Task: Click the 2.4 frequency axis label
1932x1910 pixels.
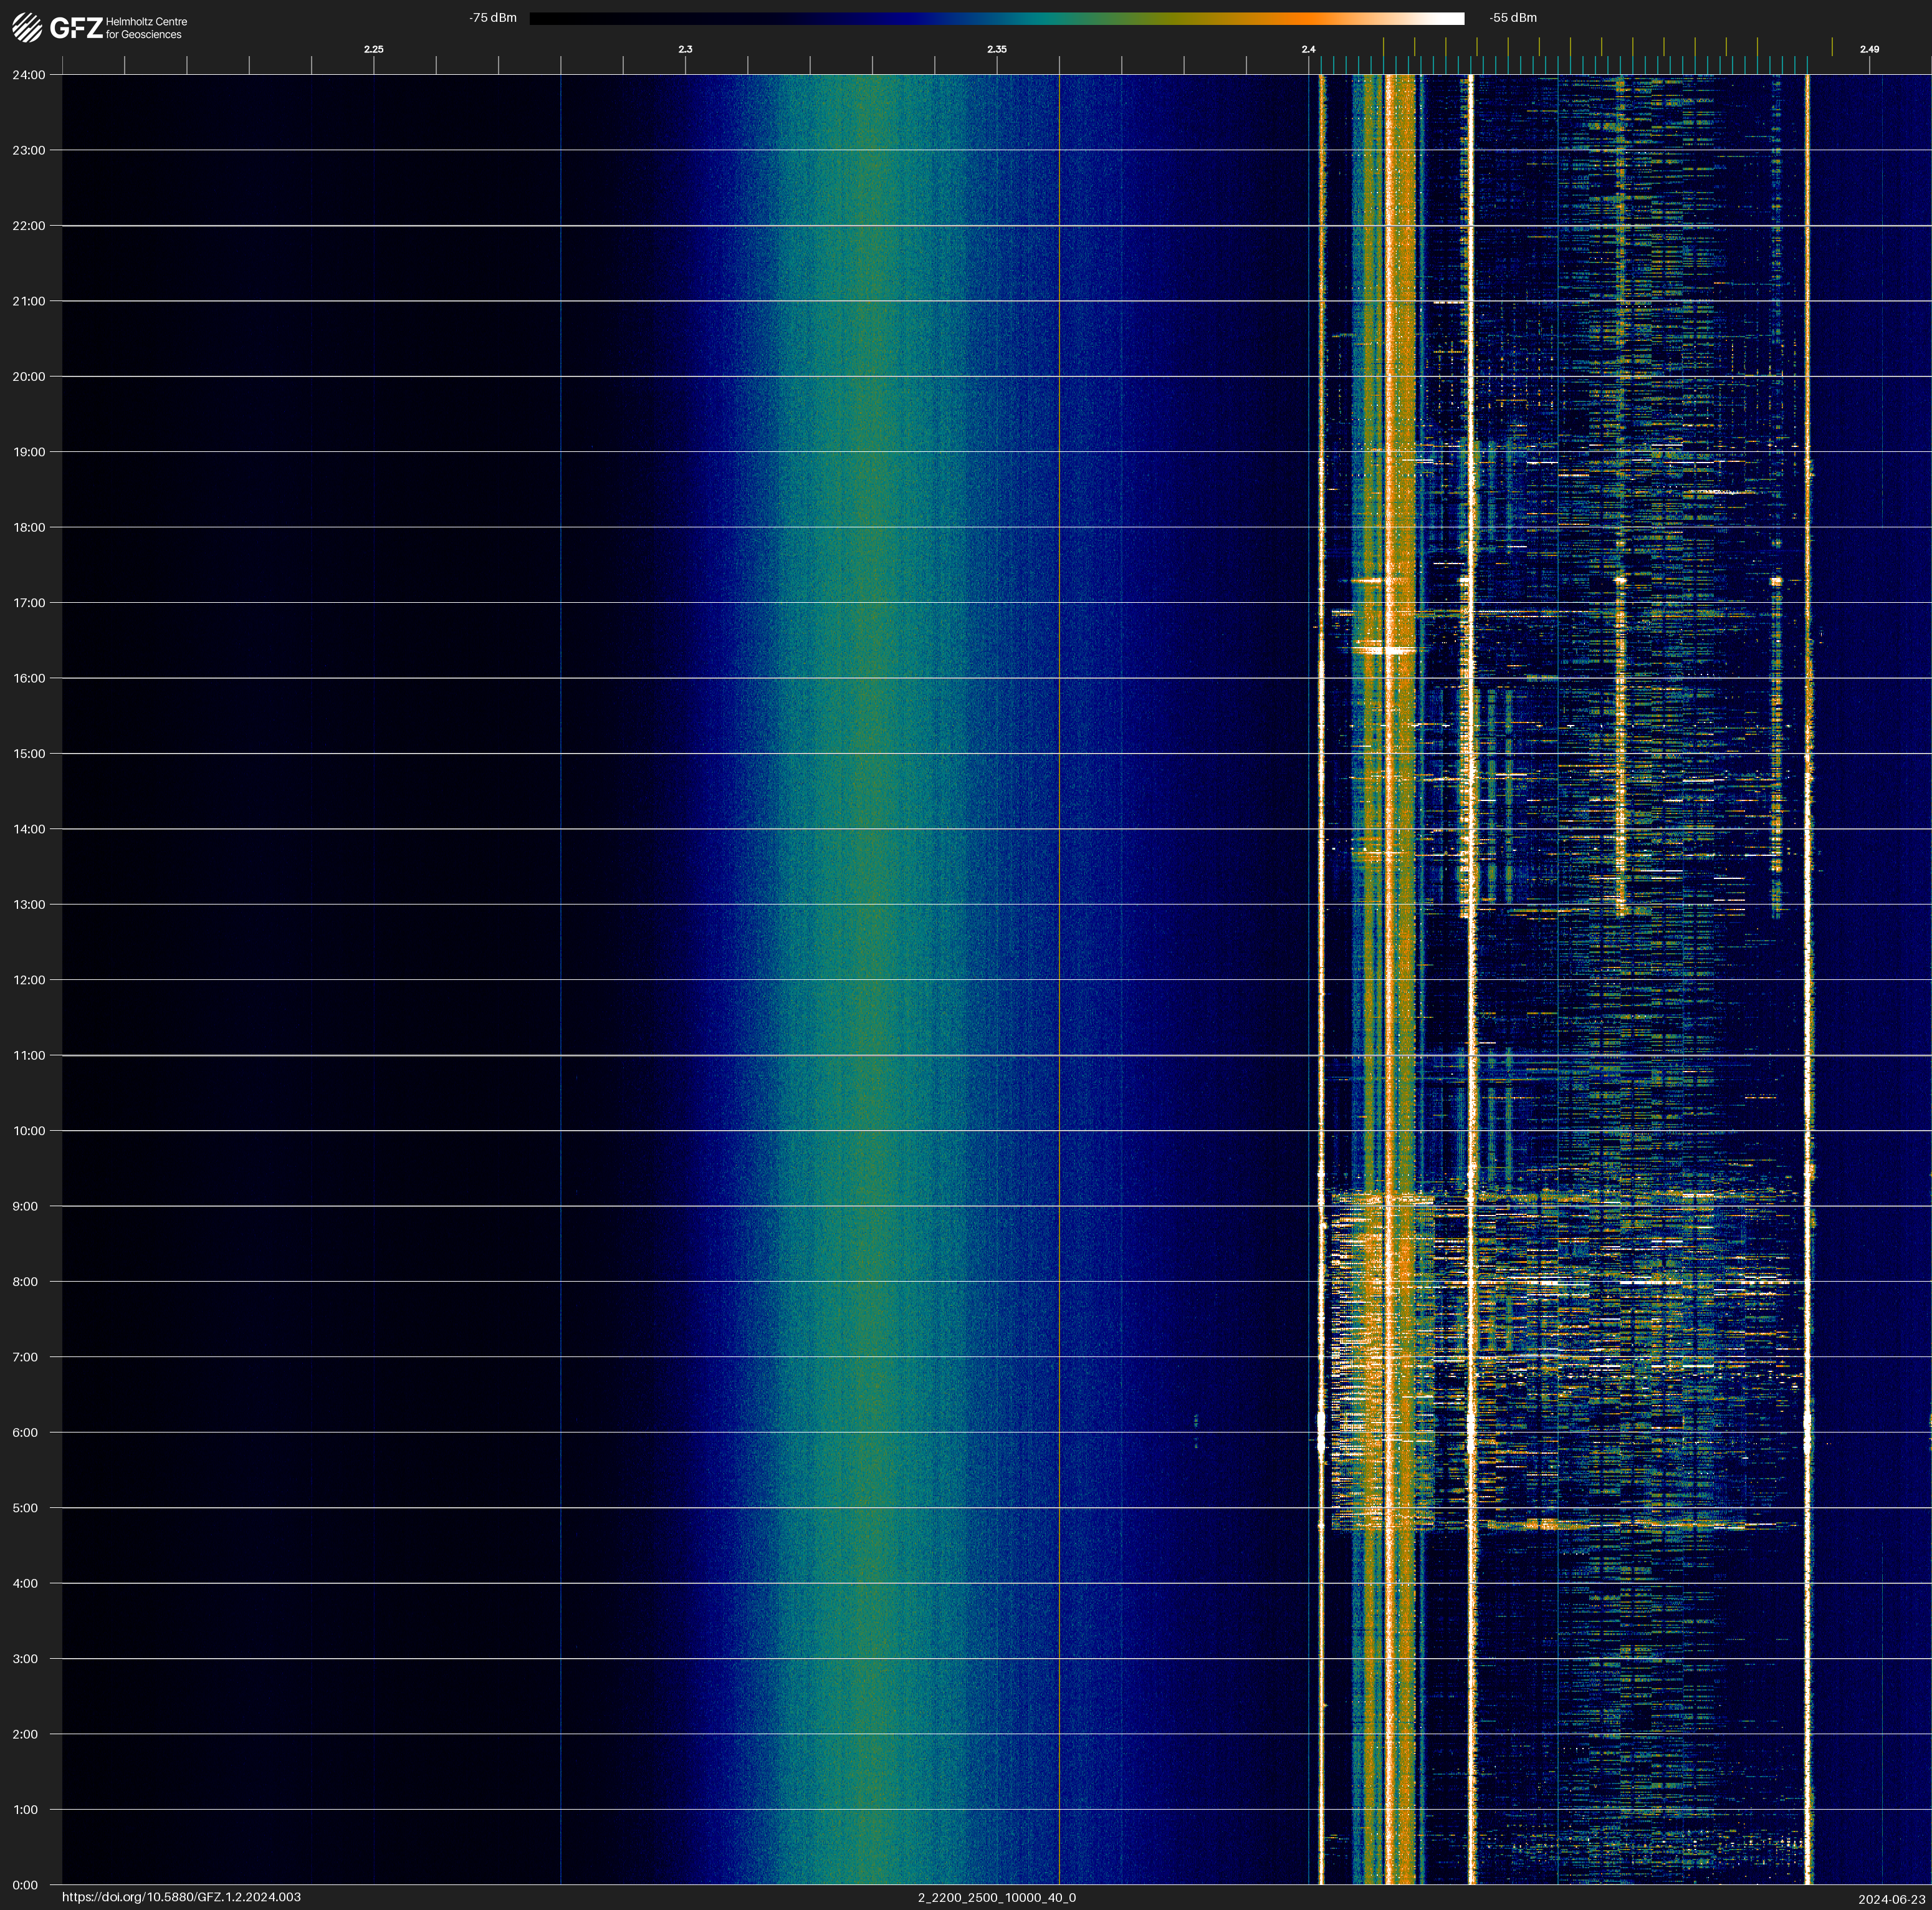Action: coord(1308,49)
